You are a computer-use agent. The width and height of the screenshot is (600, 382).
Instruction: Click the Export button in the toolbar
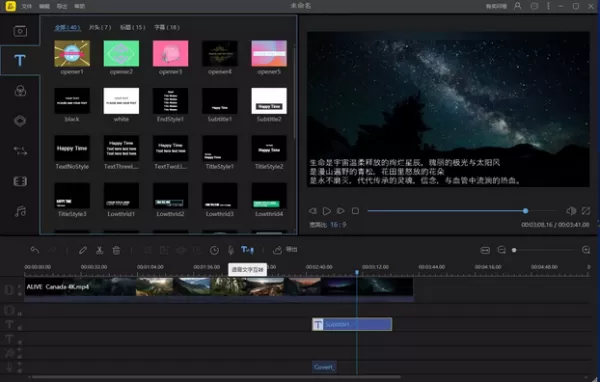click(285, 250)
